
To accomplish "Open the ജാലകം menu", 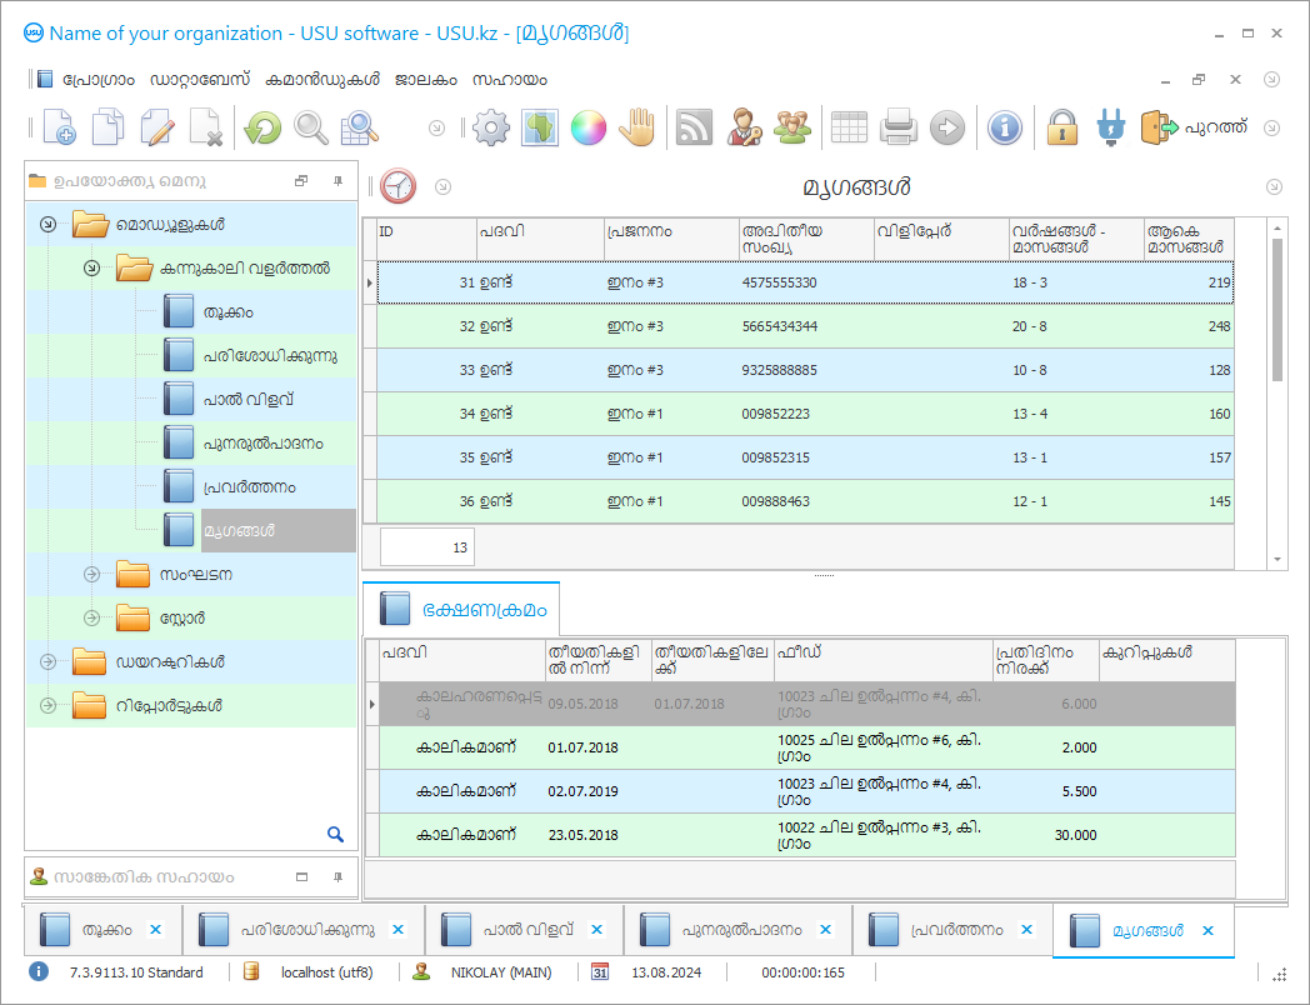I will 426,80.
